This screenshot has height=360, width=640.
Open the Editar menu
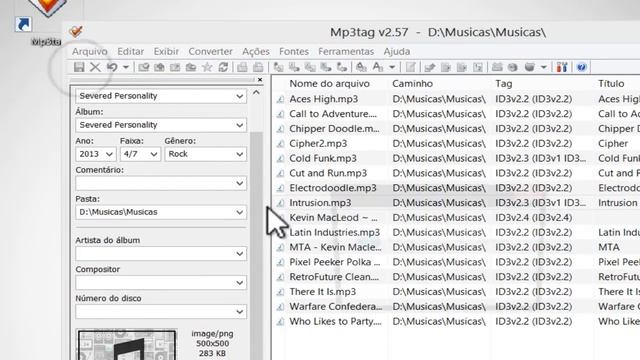[131, 51]
